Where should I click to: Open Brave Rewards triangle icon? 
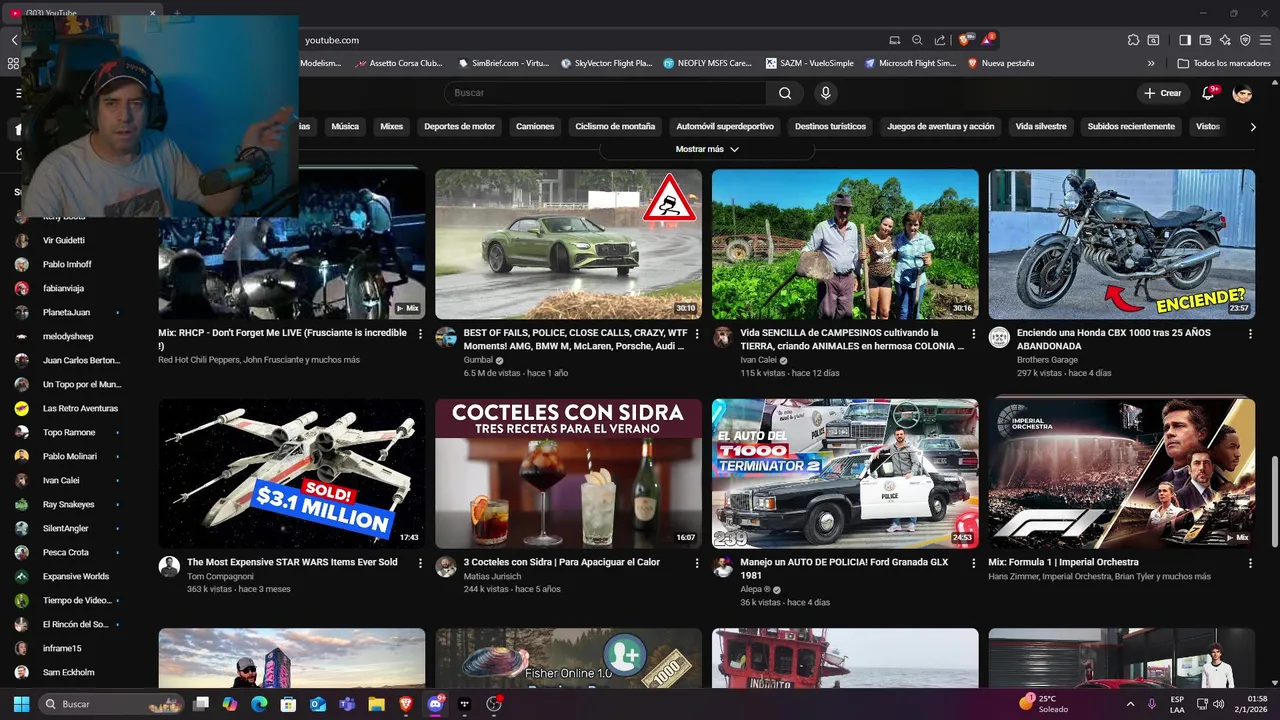click(x=987, y=40)
